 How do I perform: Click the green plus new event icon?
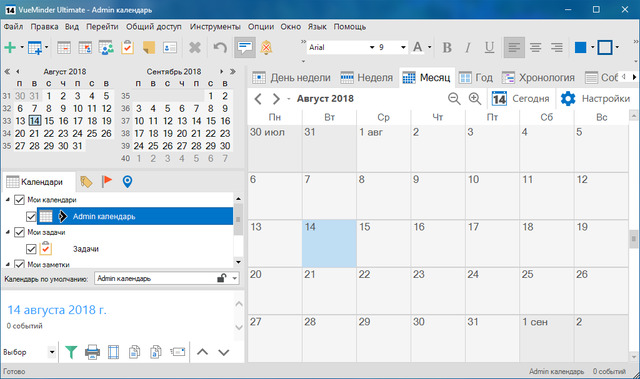[x=10, y=47]
